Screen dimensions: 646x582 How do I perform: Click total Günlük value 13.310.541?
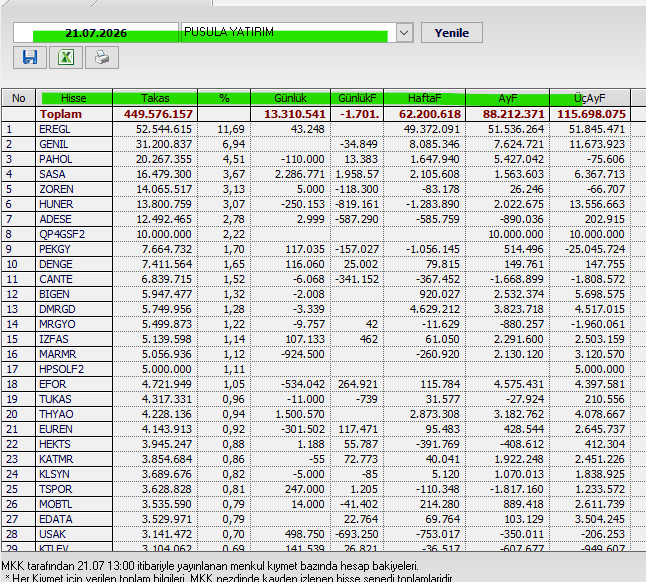[295, 114]
